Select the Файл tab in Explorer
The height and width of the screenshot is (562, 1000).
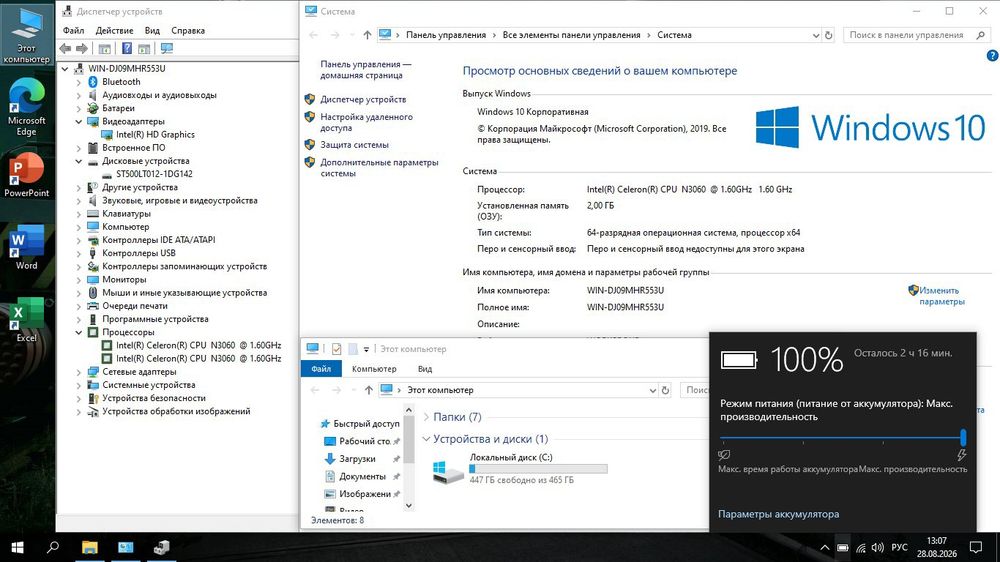tap(321, 369)
